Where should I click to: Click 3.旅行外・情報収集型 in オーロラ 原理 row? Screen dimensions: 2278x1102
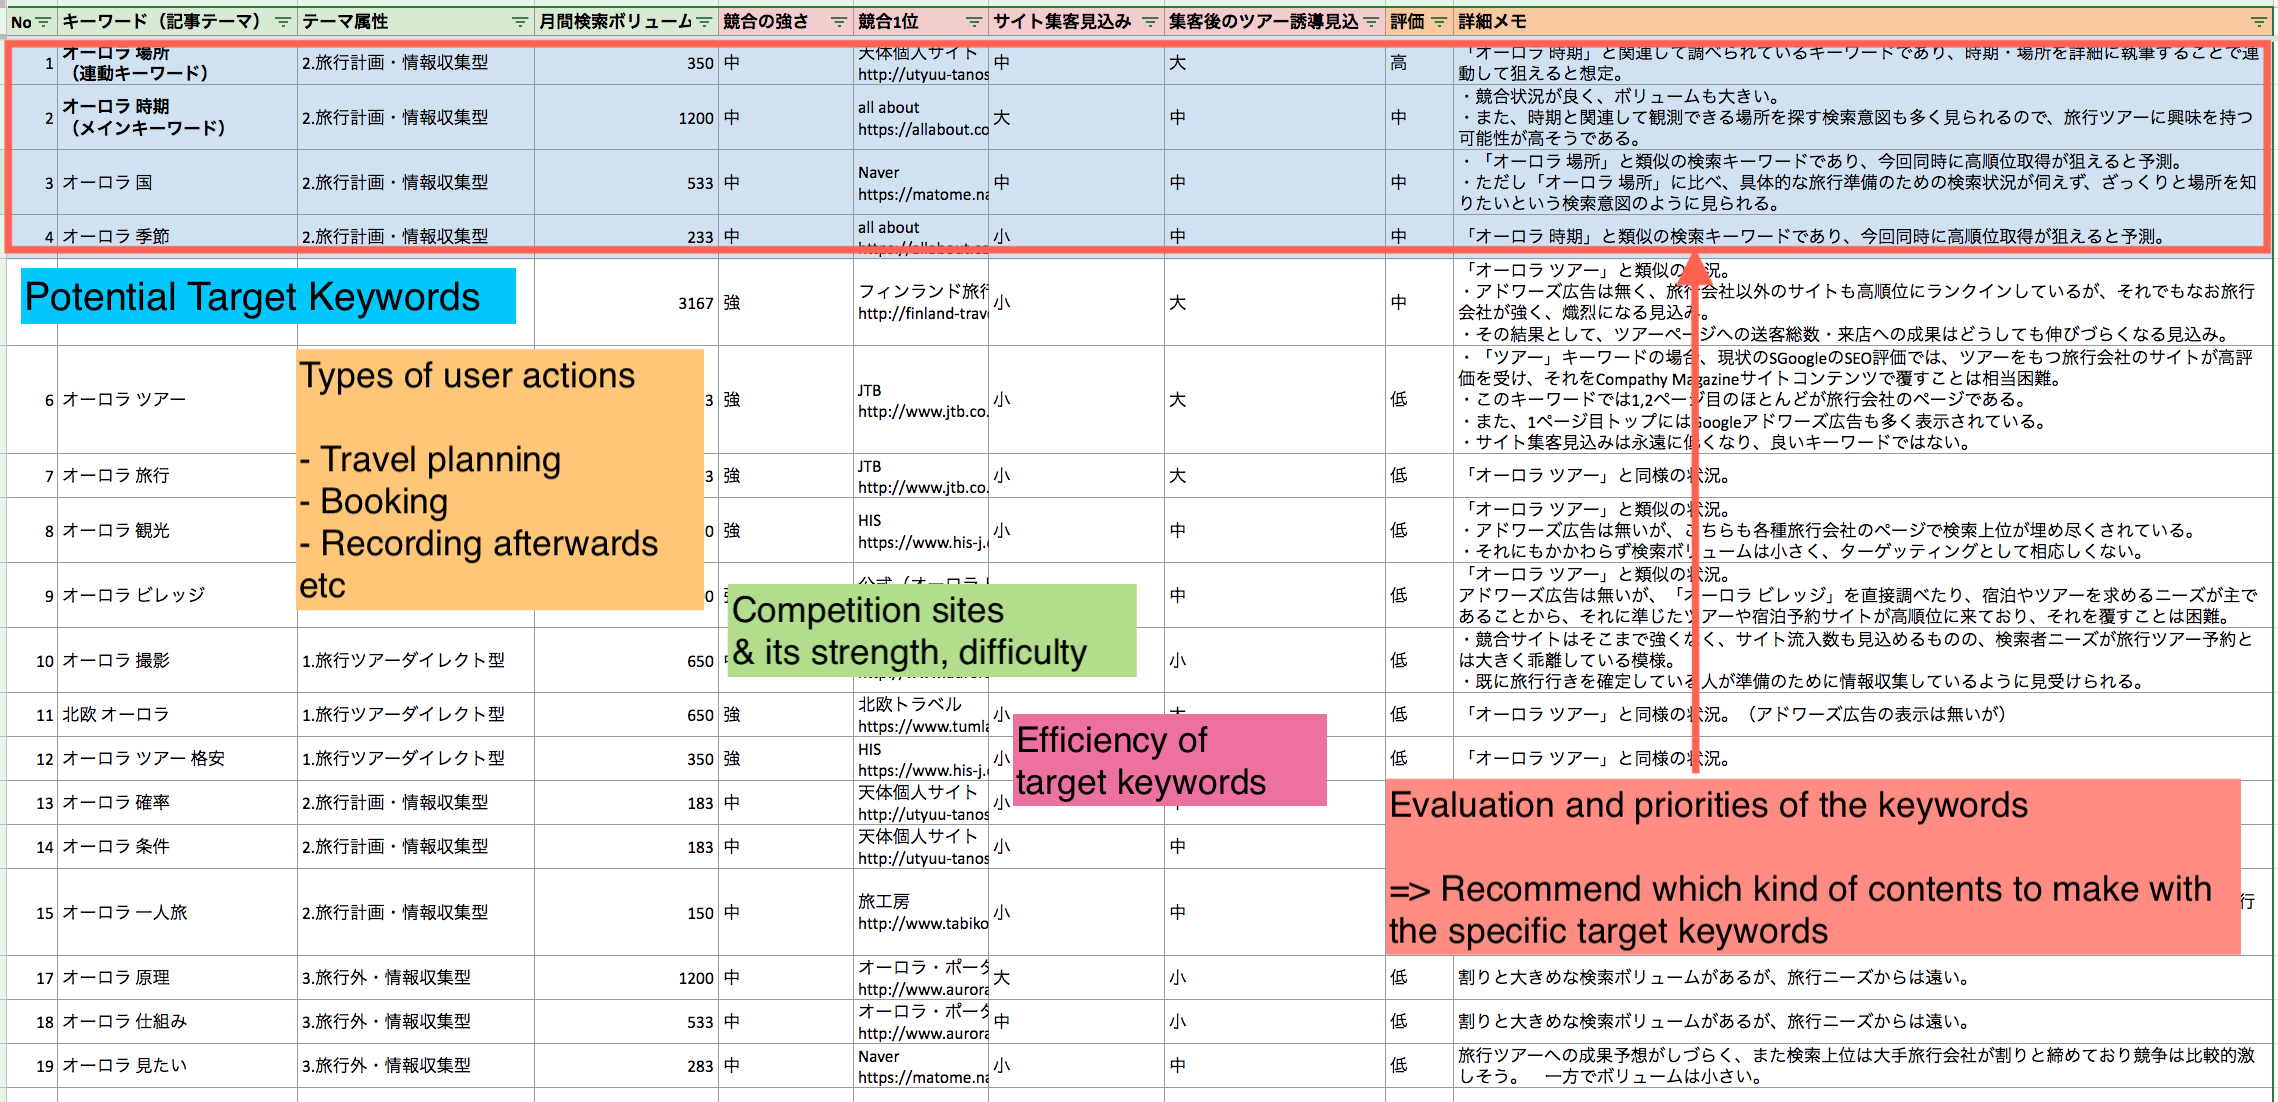(x=415, y=978)
